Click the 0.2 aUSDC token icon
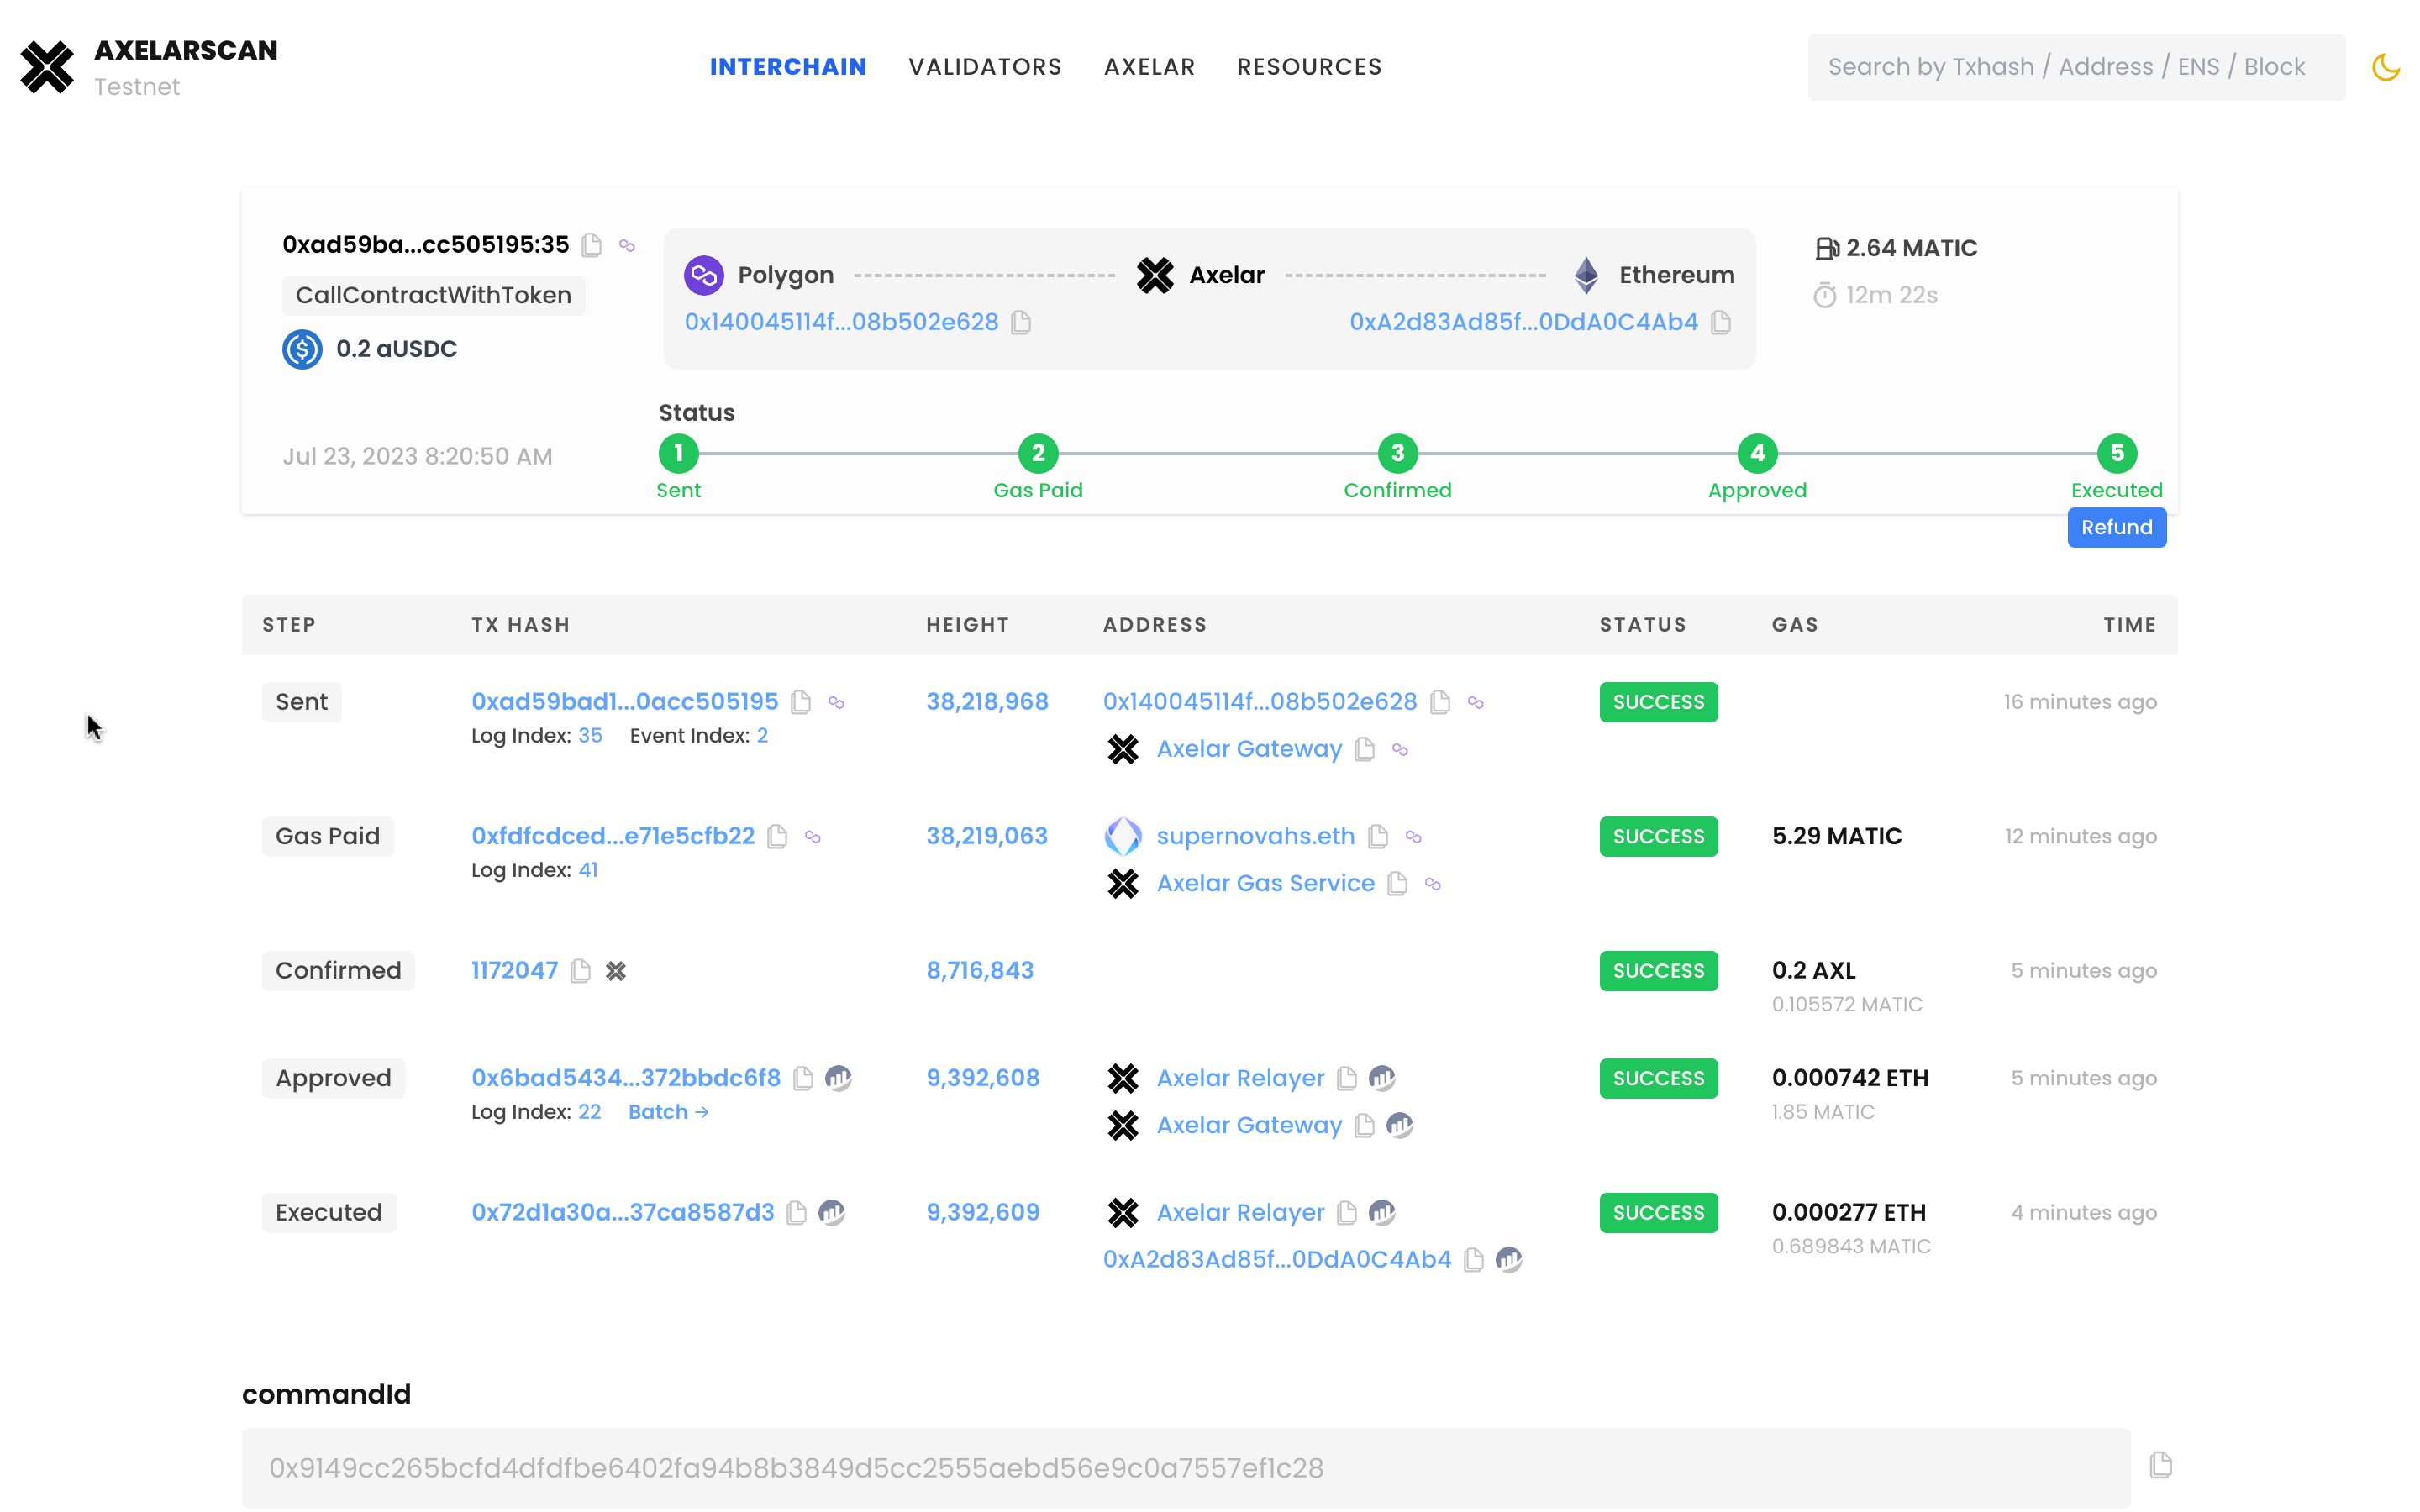The height and width of the screenshot is (1512, 2420). [302, 349]
